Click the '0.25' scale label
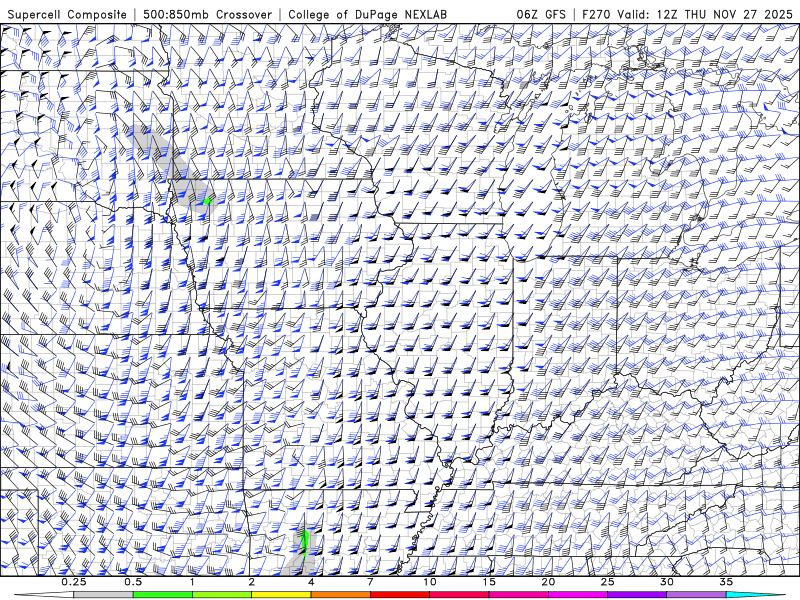The width and height of the screenshot is (800, 600). tap(74, 582)
